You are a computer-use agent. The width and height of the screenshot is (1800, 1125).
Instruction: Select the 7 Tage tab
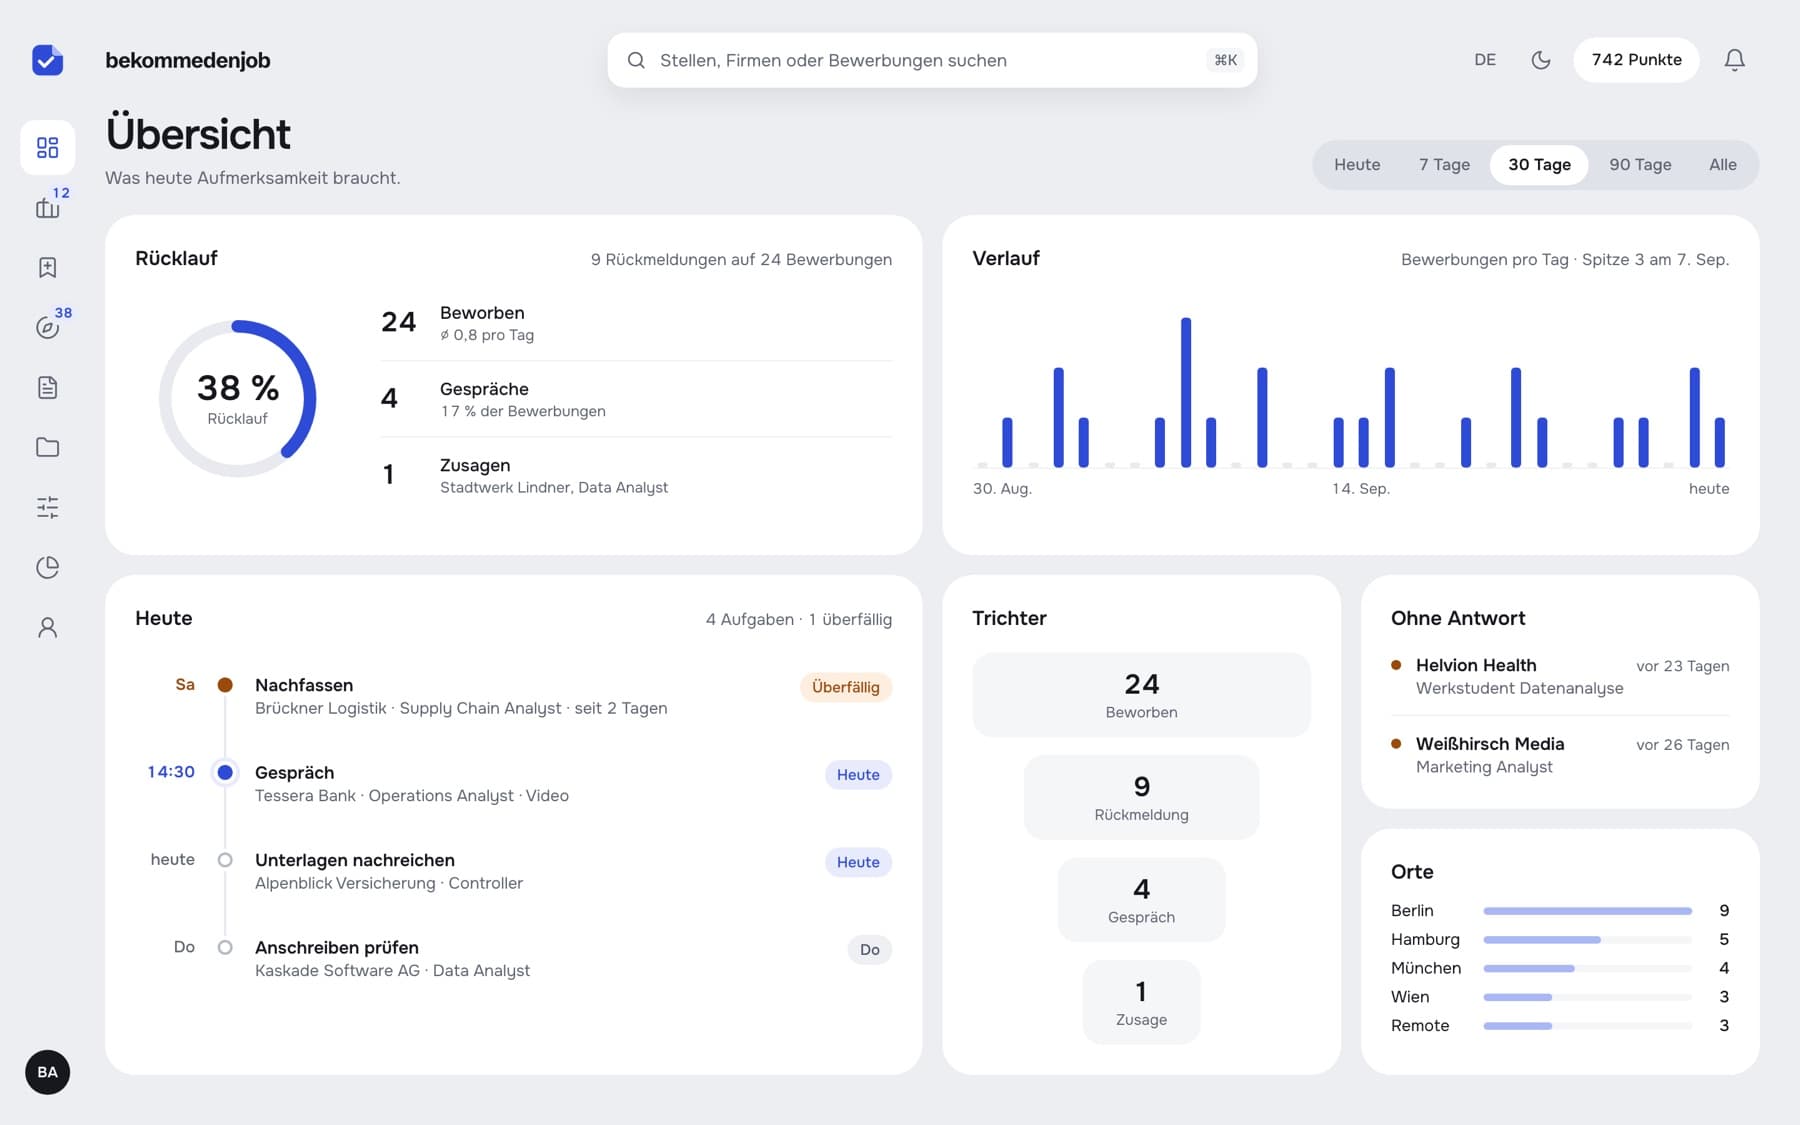pos(1444,165)
